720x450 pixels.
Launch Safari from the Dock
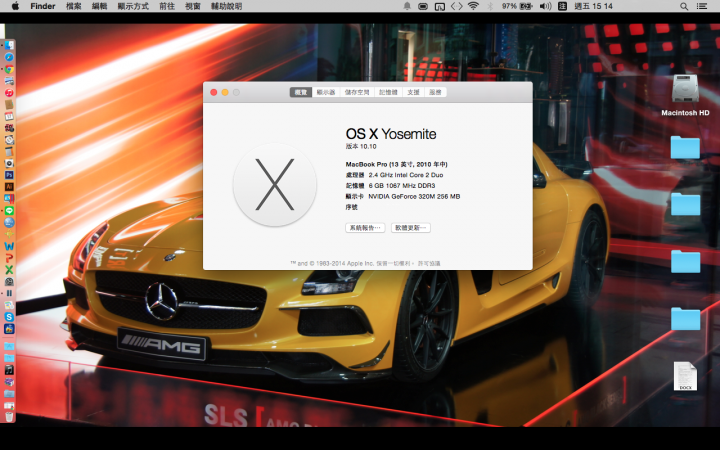tap(9, 57)
